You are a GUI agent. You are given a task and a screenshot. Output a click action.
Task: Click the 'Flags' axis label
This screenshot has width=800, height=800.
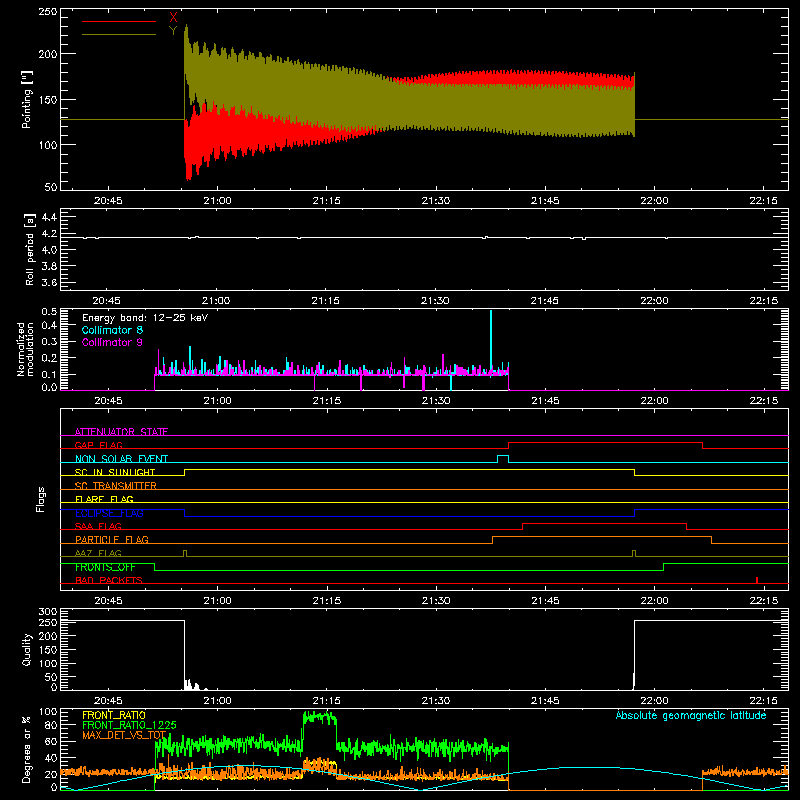click(x=41, y=499)
